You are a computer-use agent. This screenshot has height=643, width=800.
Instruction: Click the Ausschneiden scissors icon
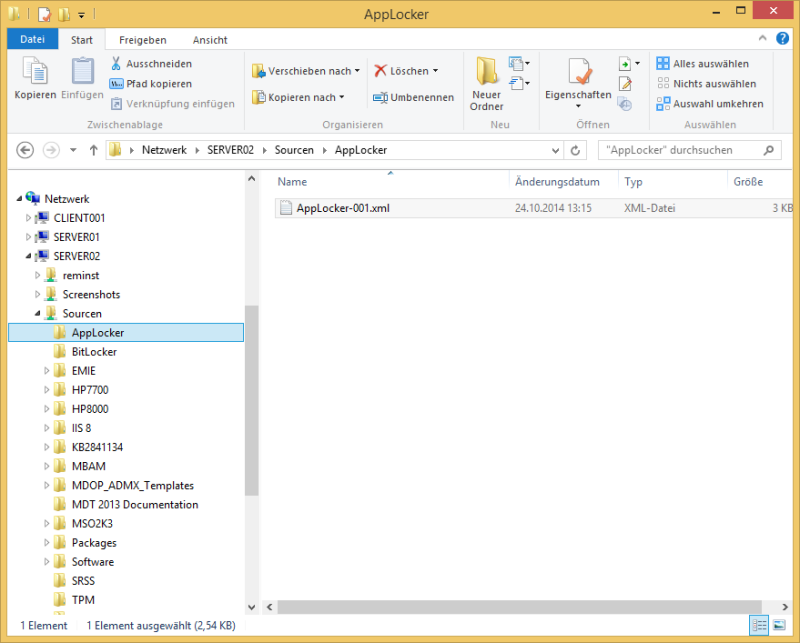pyautogui.click(x=117, y=63)
